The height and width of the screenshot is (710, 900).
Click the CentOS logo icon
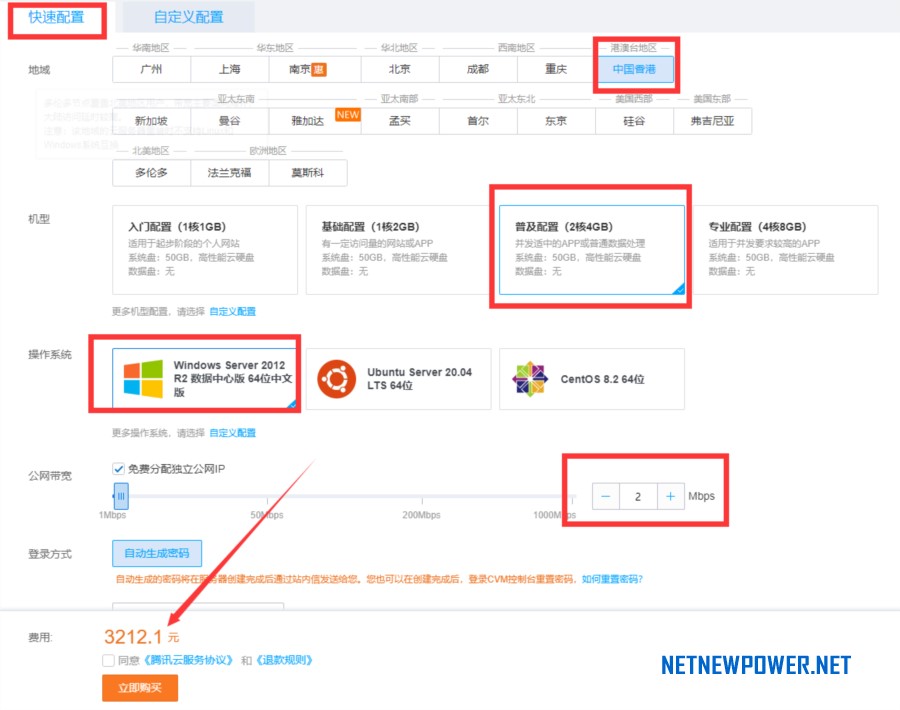[x=530, y=379]
